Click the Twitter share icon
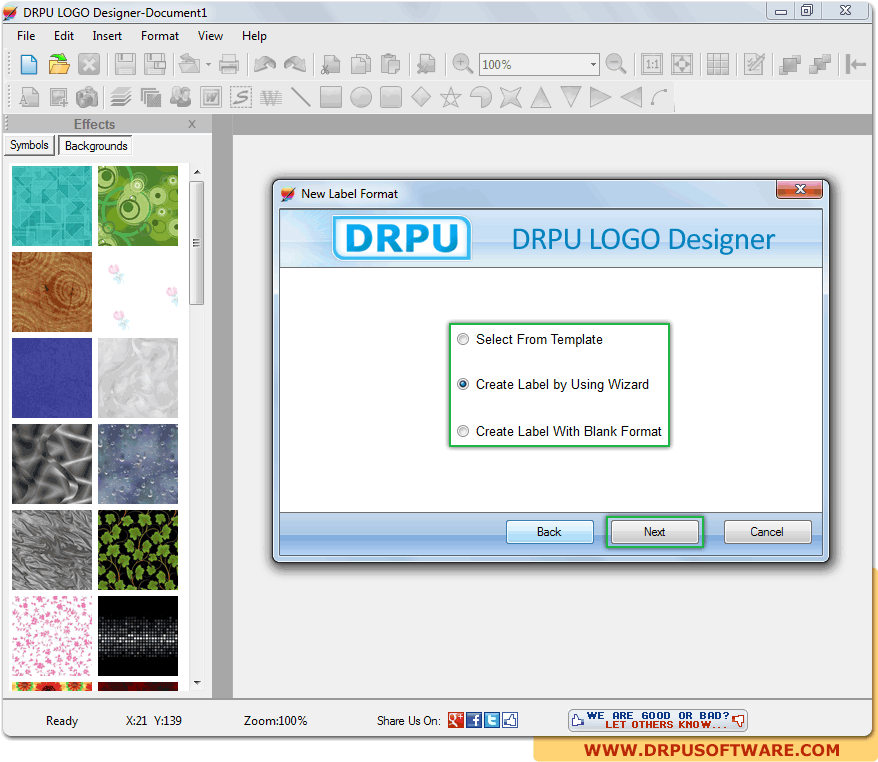 (x=492, y=720)
